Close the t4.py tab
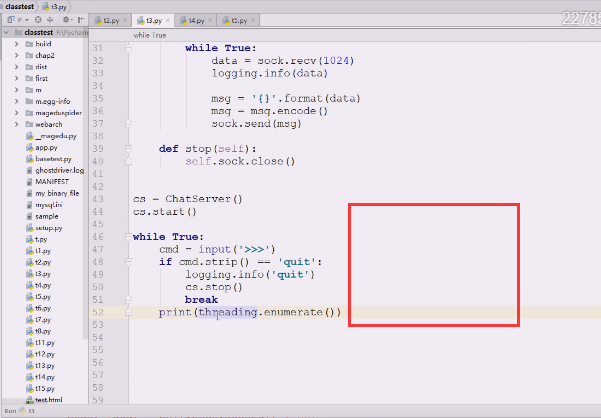 [210, 21]
